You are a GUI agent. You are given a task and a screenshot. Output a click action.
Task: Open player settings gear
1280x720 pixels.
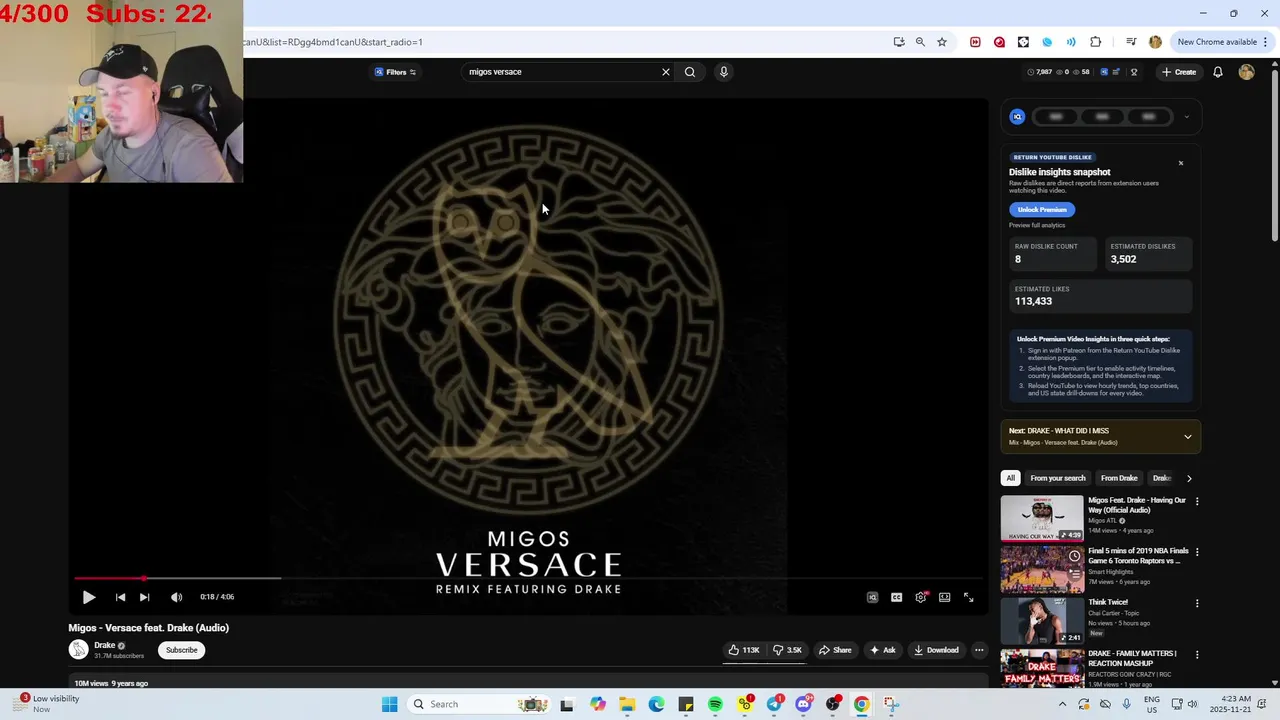pos(920,597)
